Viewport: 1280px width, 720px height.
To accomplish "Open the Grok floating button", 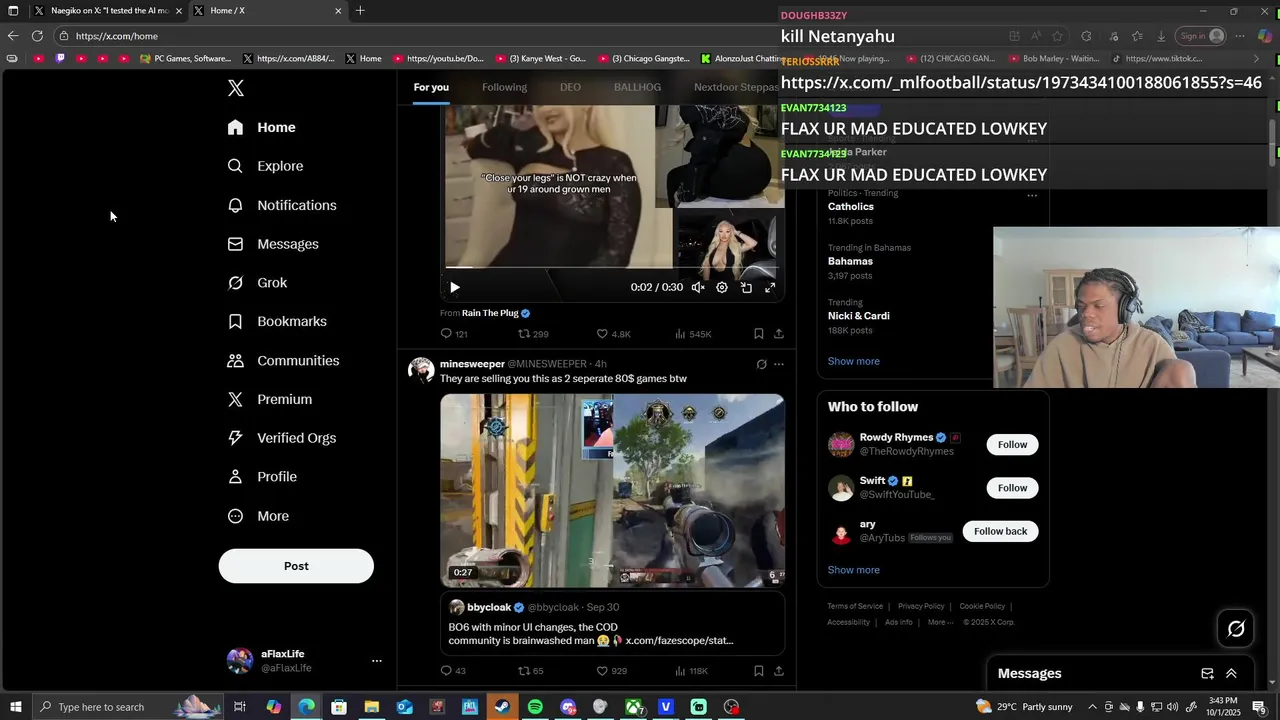I will tap(1236, 628).
